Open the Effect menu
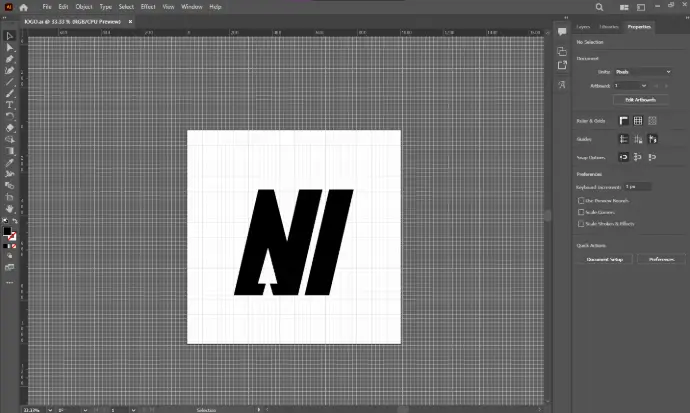The image size is (690, 413). 148,7
